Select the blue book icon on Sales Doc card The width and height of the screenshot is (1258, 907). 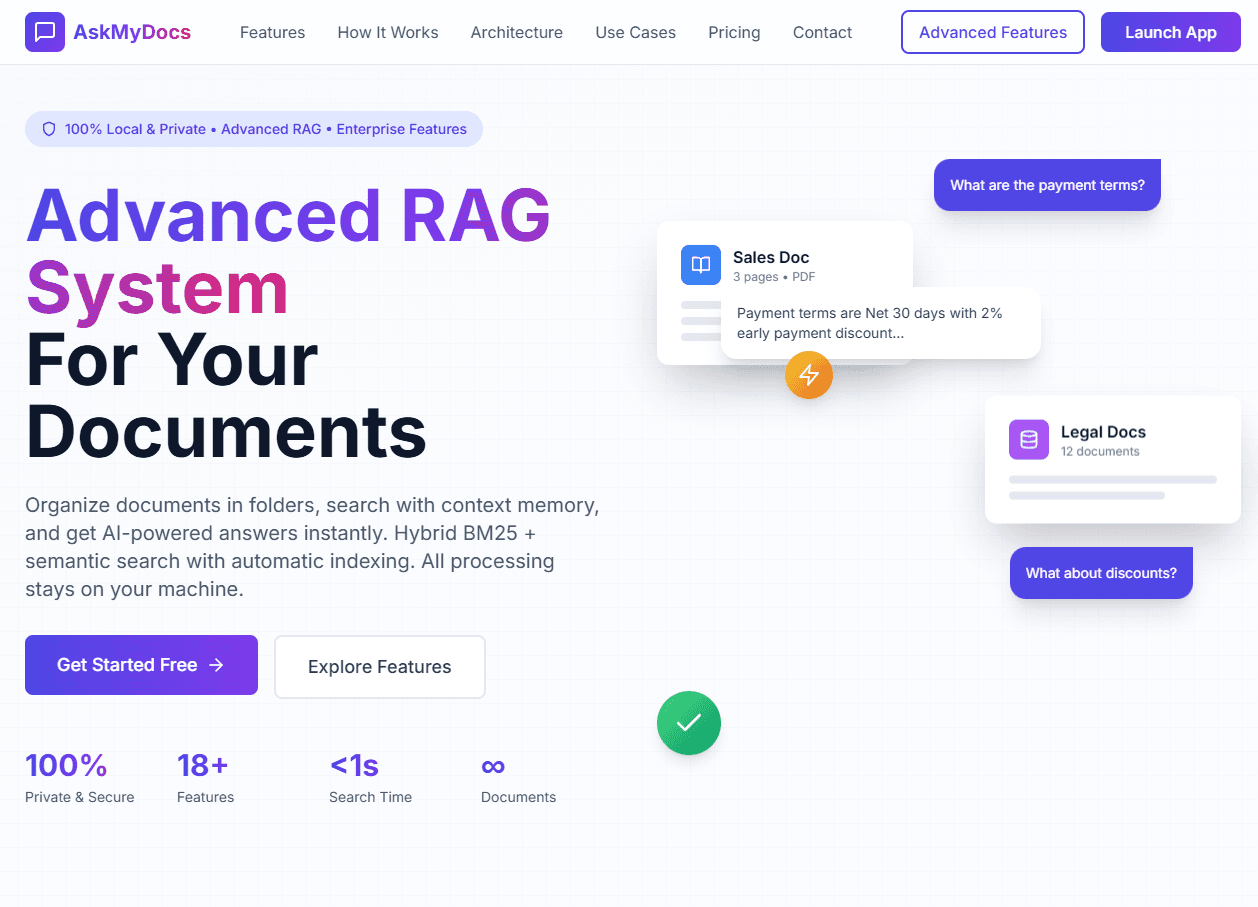[701, 265]
